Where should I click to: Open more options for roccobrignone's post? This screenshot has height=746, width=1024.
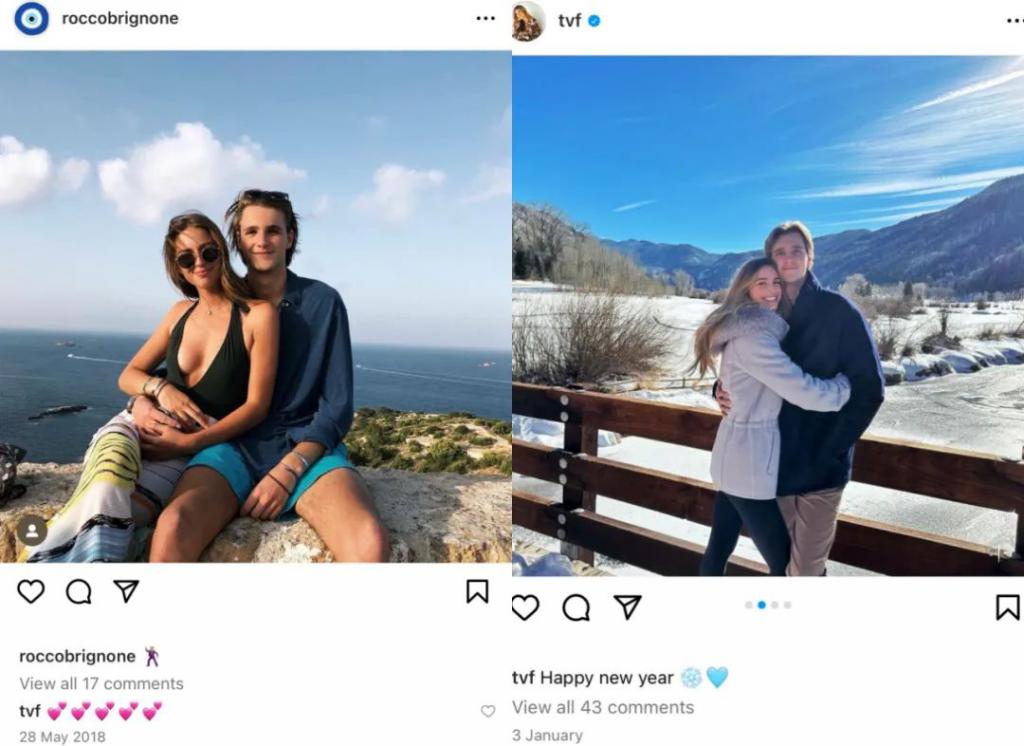[x=485, y=19]
